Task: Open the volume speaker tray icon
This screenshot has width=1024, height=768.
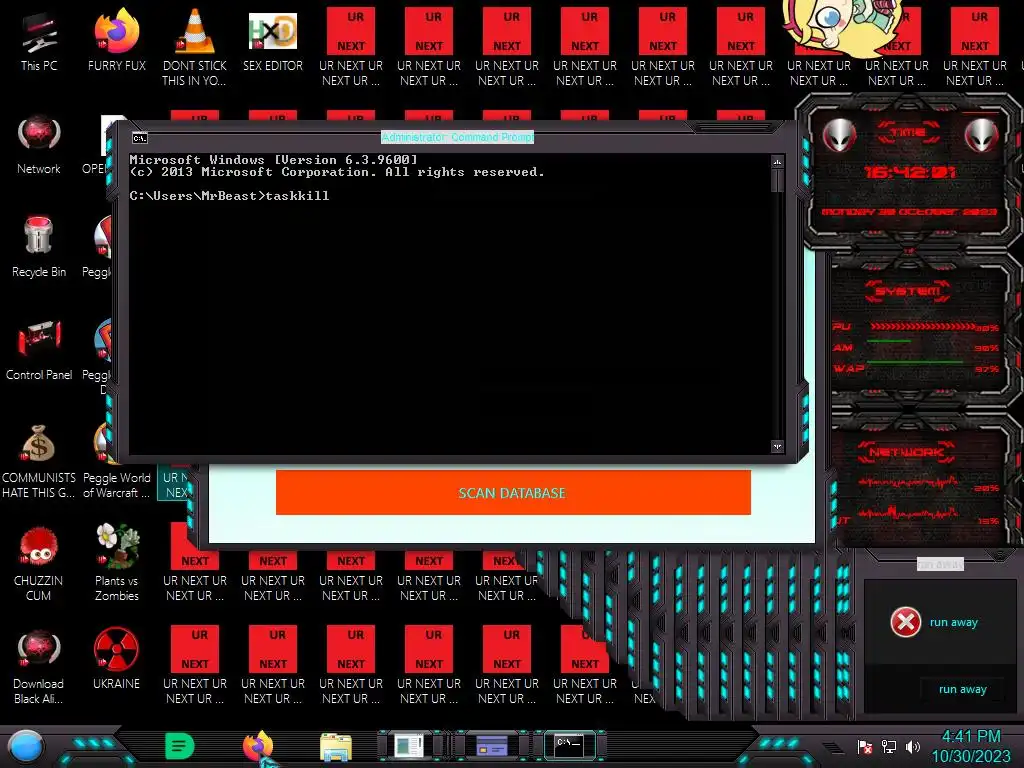Action: pos(913,747)
